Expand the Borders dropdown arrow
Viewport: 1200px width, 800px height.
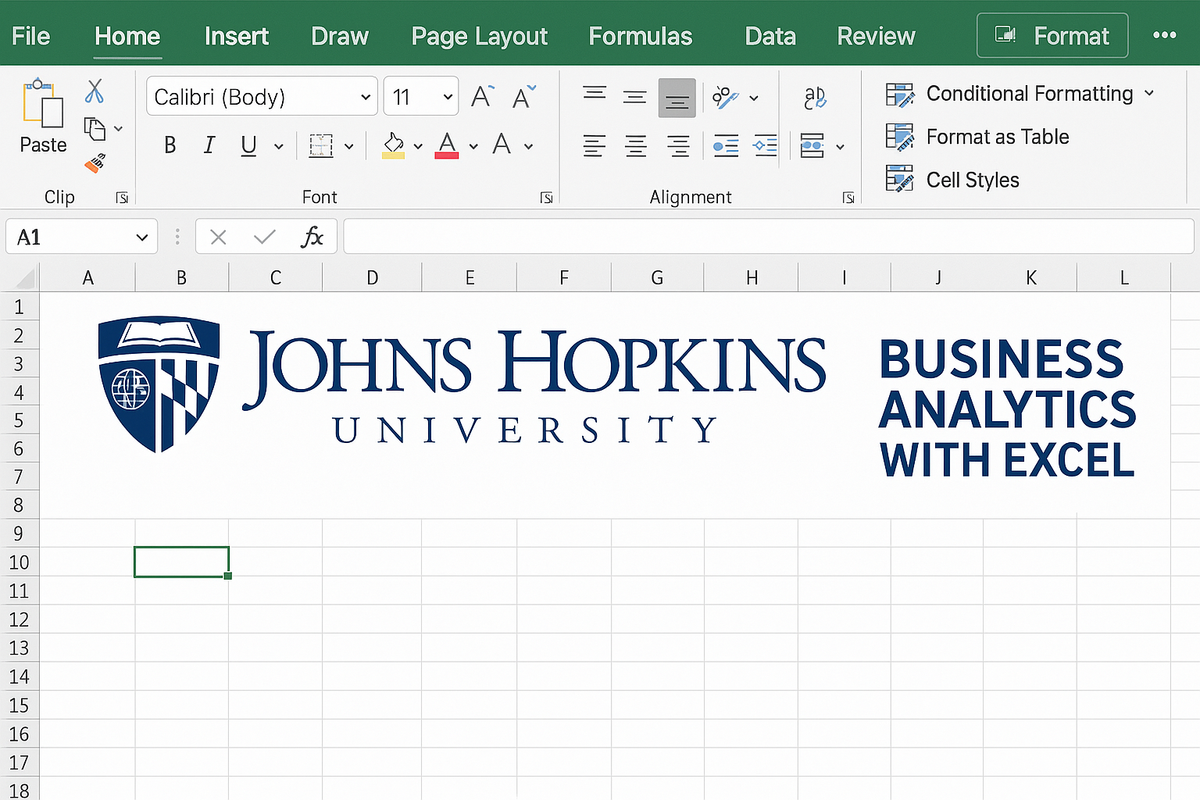(349, 147)
